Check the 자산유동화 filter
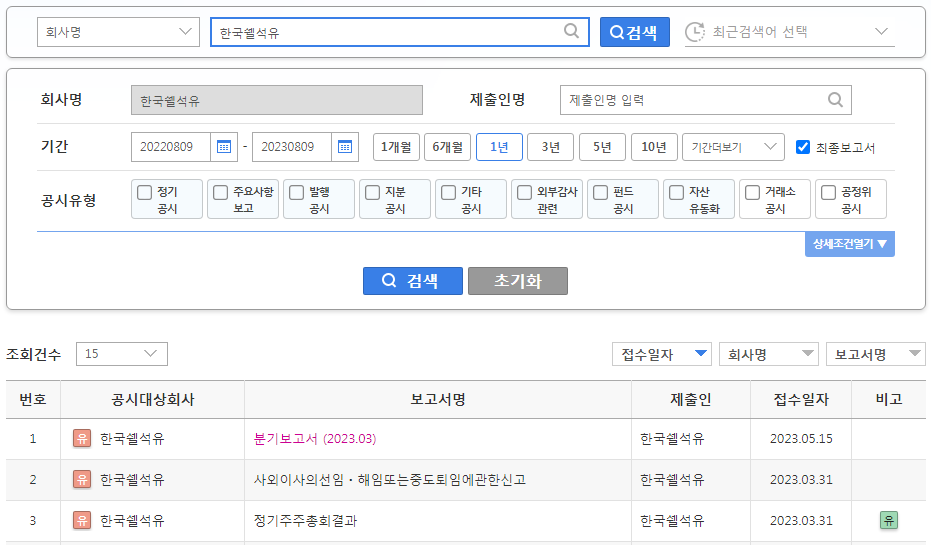 [676, 192]
